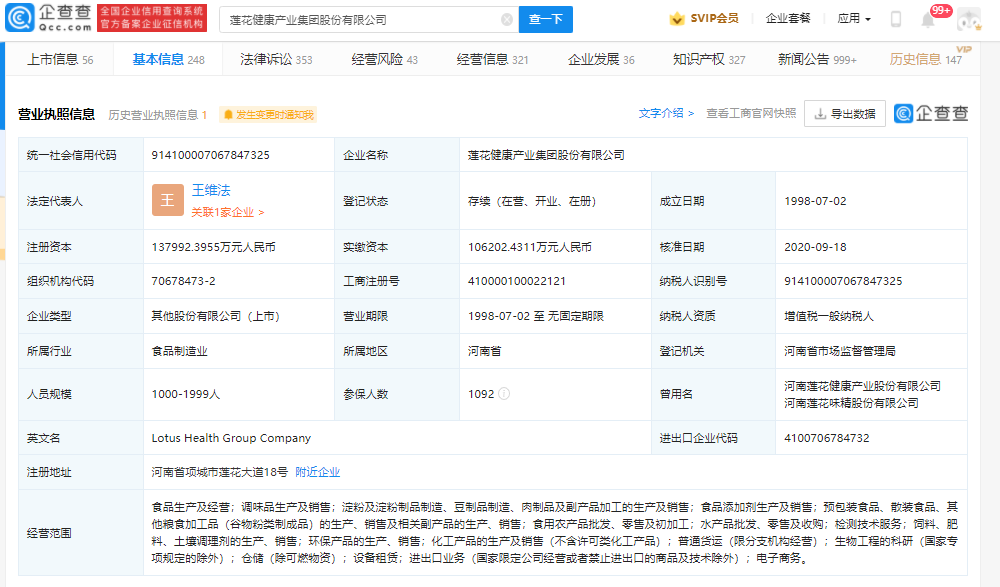Switch to the 新闻公告 tab
This screenshot has height=587, width=1000.
tap(817, 59)
